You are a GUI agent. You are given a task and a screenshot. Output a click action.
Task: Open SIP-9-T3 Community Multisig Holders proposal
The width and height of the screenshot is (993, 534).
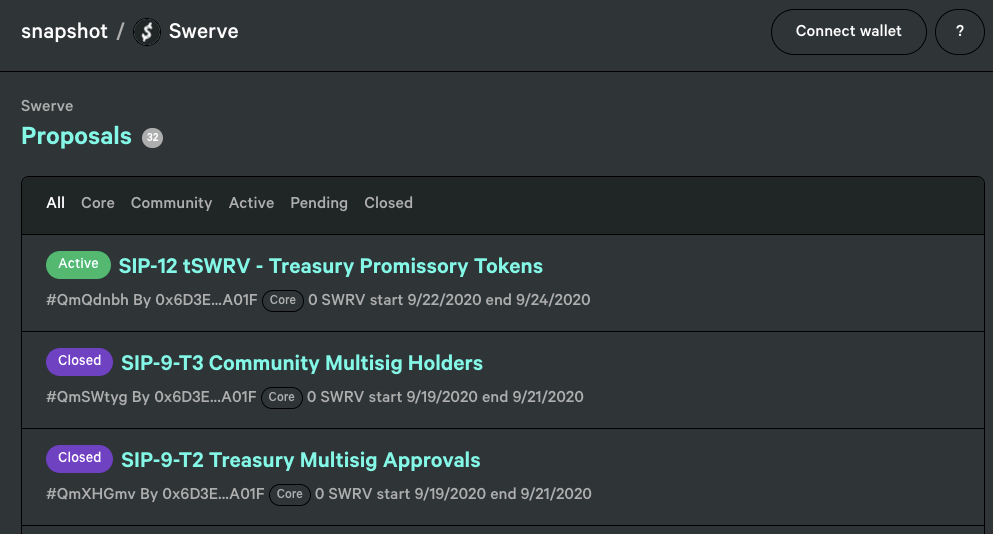[301, 363]
